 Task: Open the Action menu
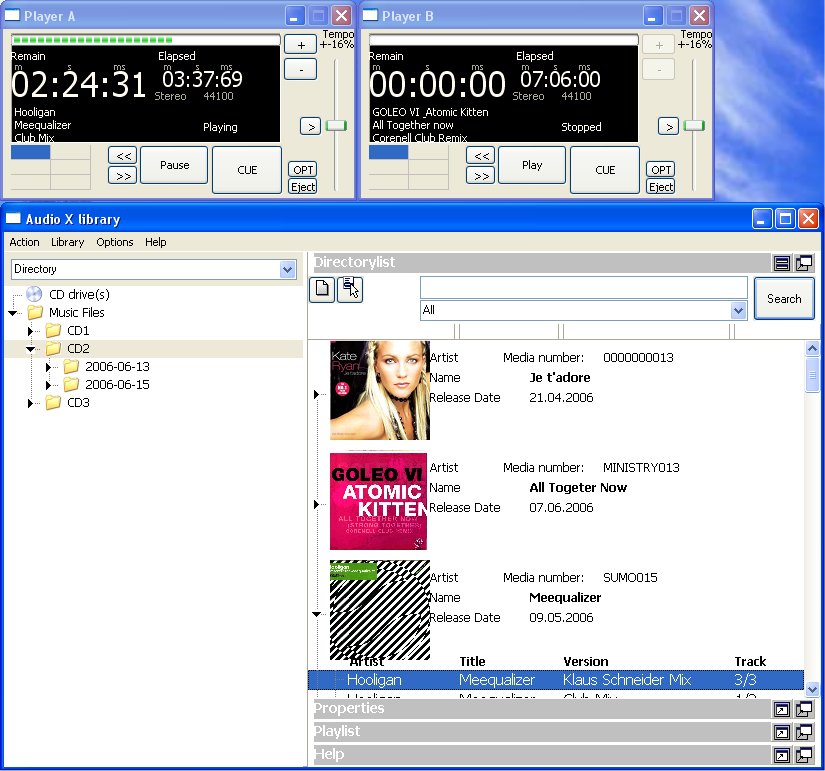(x=24, y=242)
